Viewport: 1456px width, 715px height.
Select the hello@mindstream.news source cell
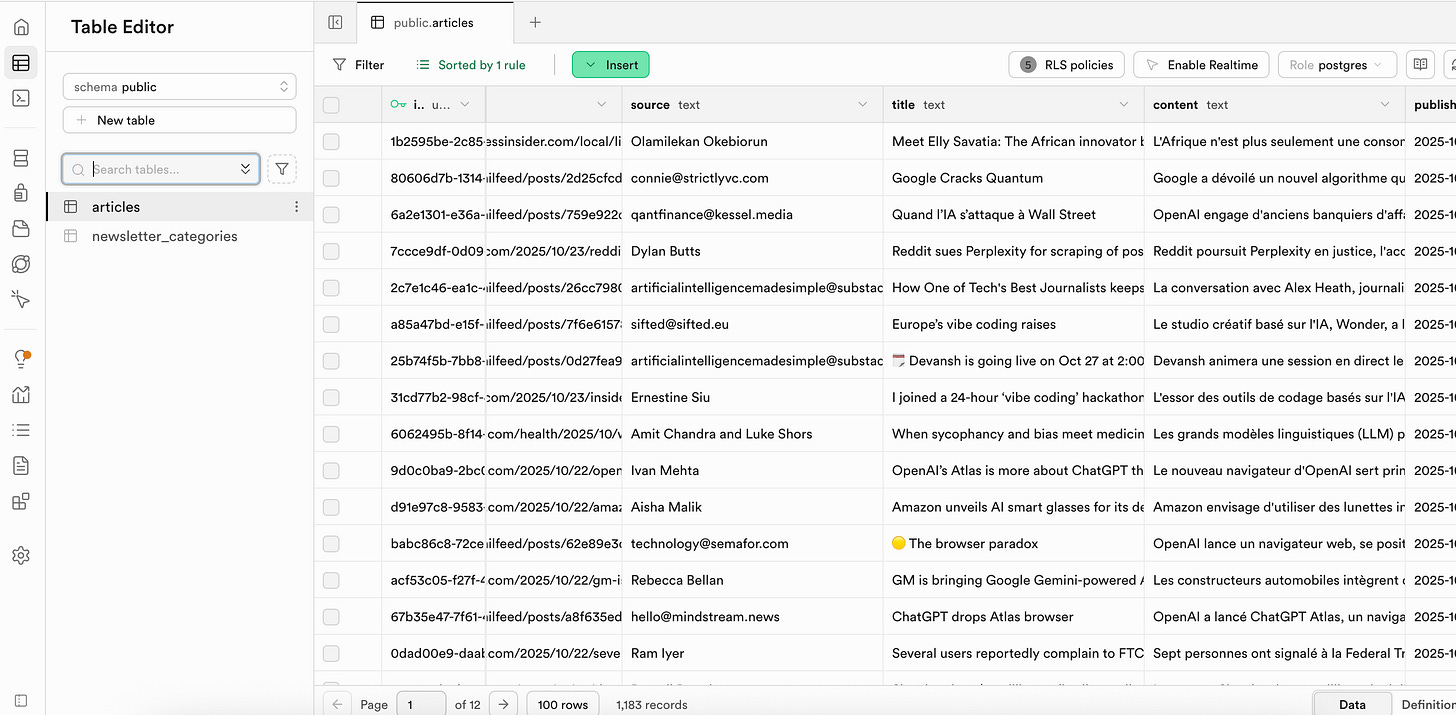(x=753, y=616)
